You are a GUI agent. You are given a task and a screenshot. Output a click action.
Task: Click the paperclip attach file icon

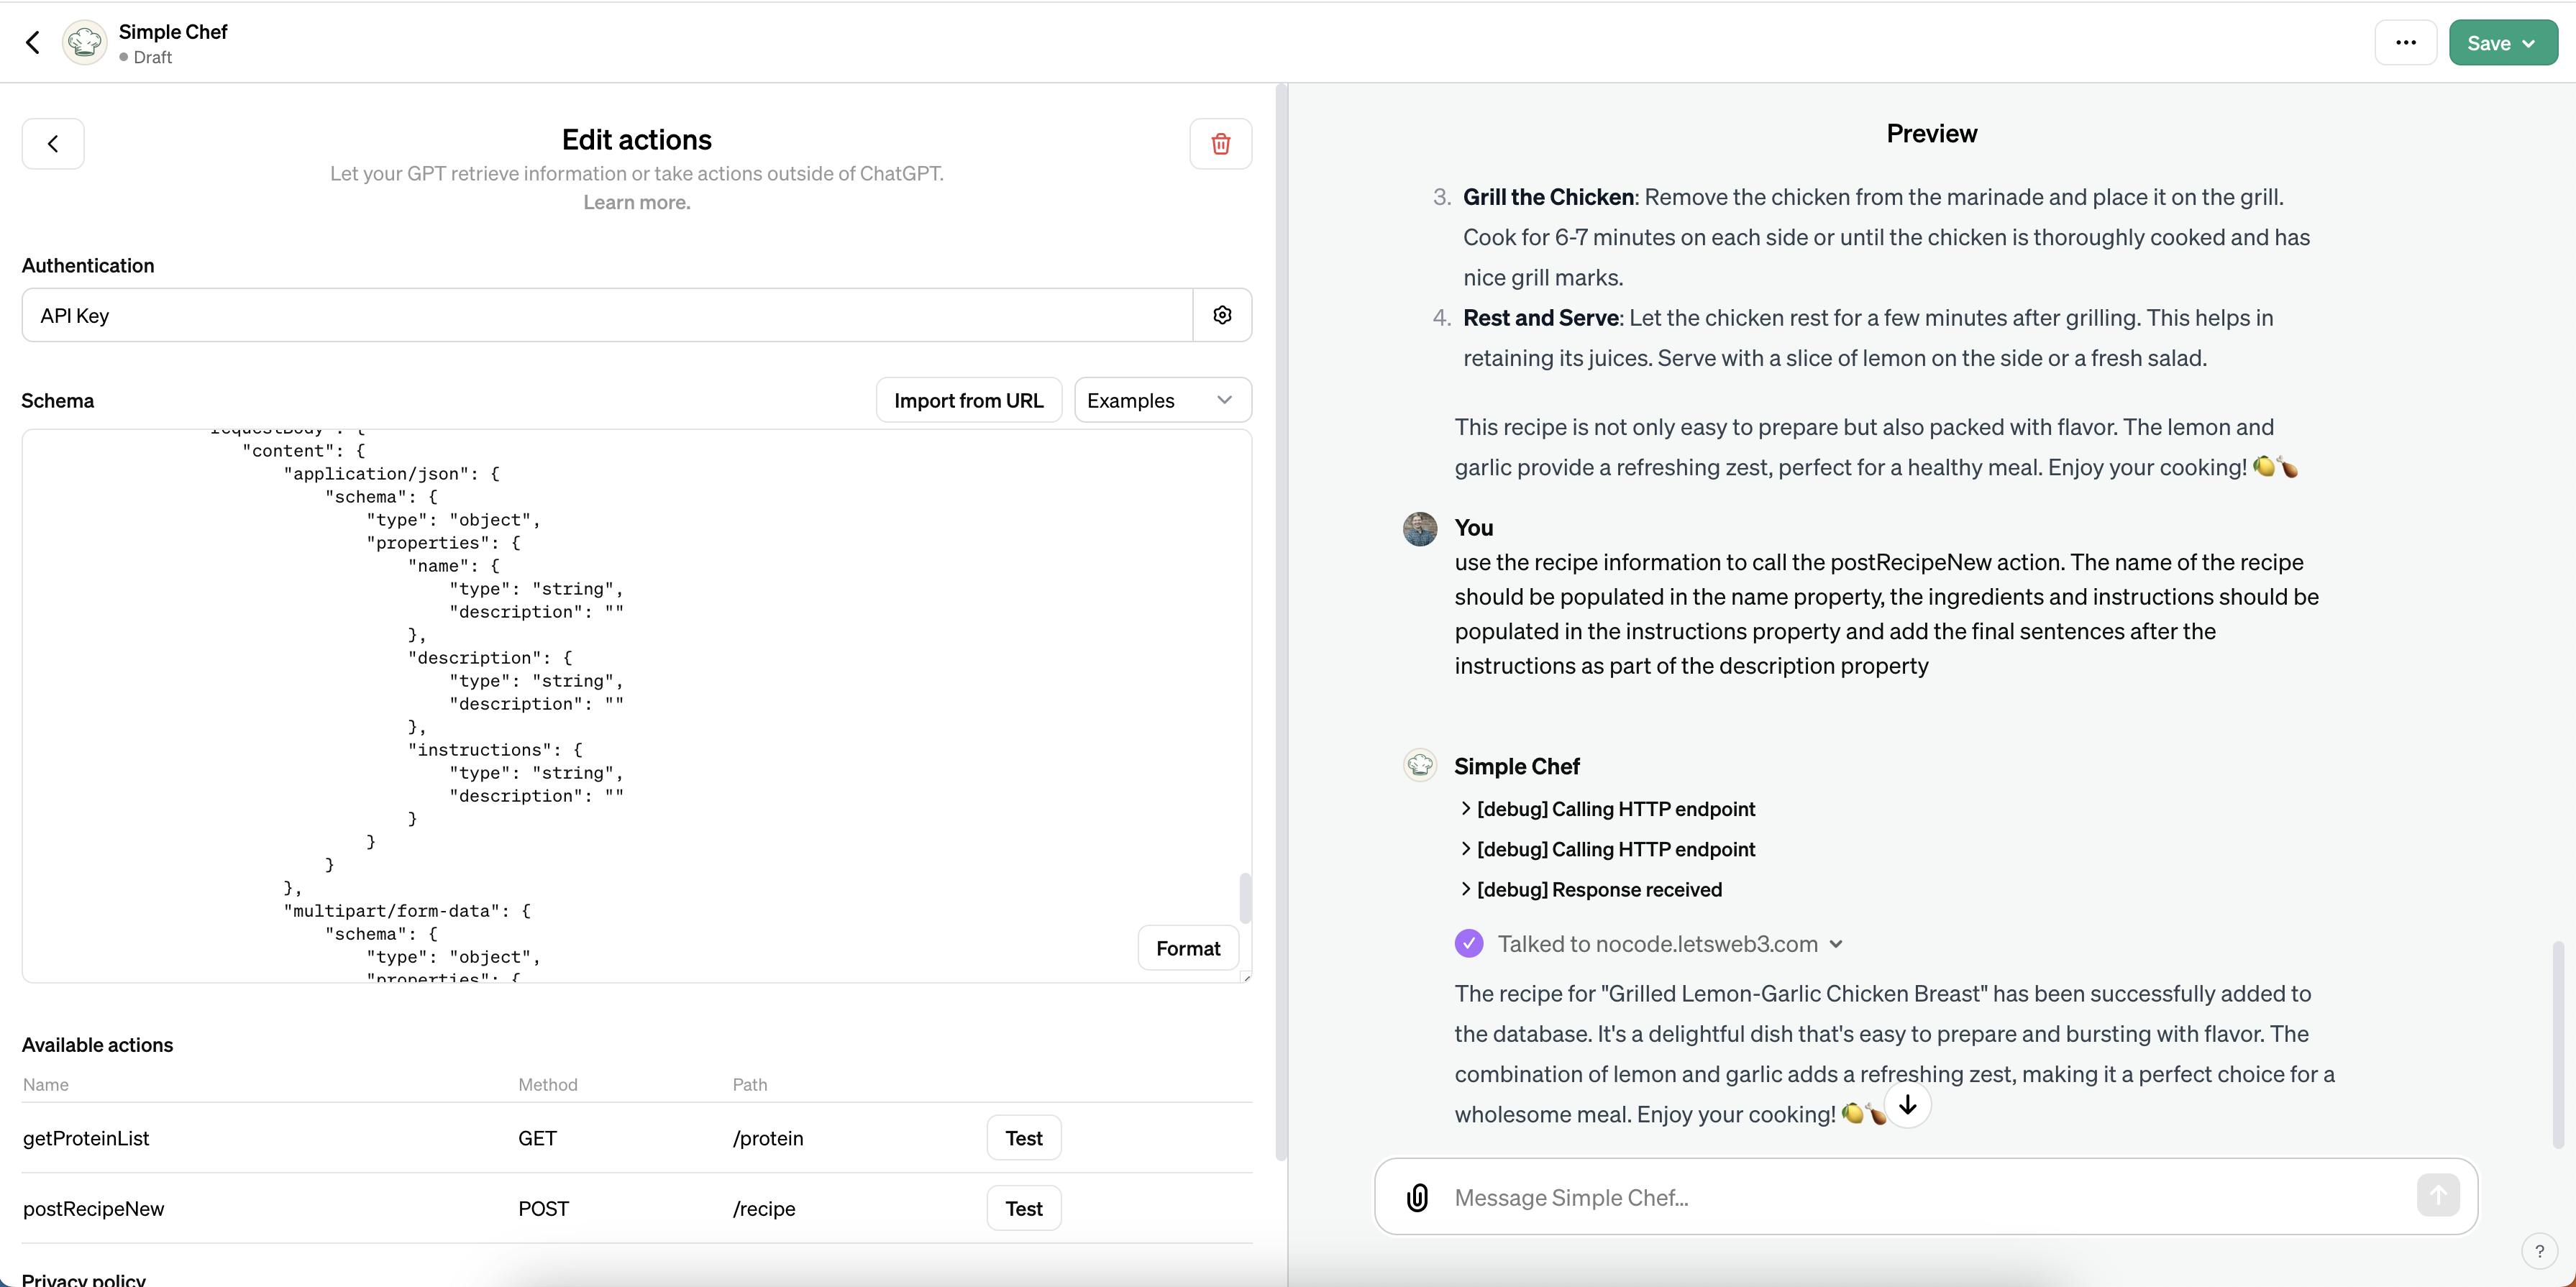[x=1417, y=1197]
